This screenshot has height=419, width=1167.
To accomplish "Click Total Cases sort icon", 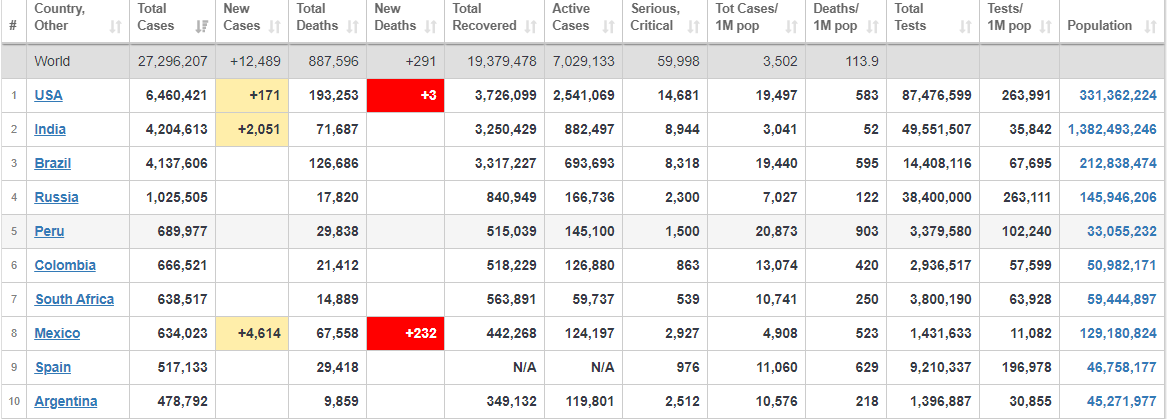I will pyautogui.click(x=201, y=26).
